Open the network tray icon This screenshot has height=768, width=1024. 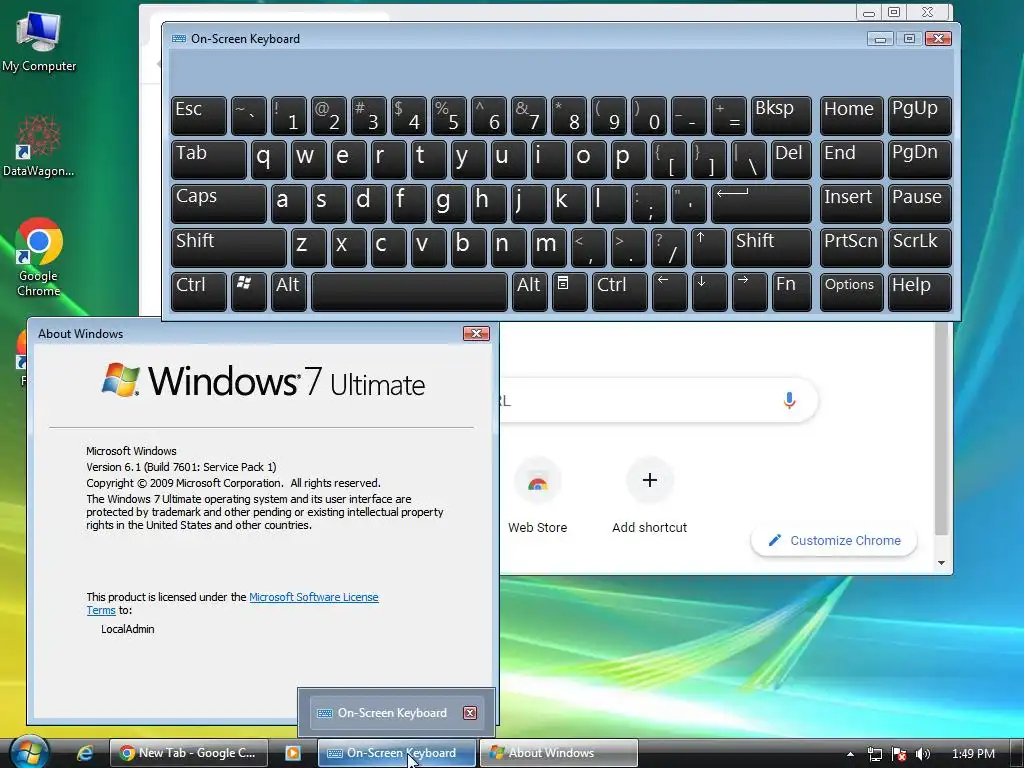[875, 754]
